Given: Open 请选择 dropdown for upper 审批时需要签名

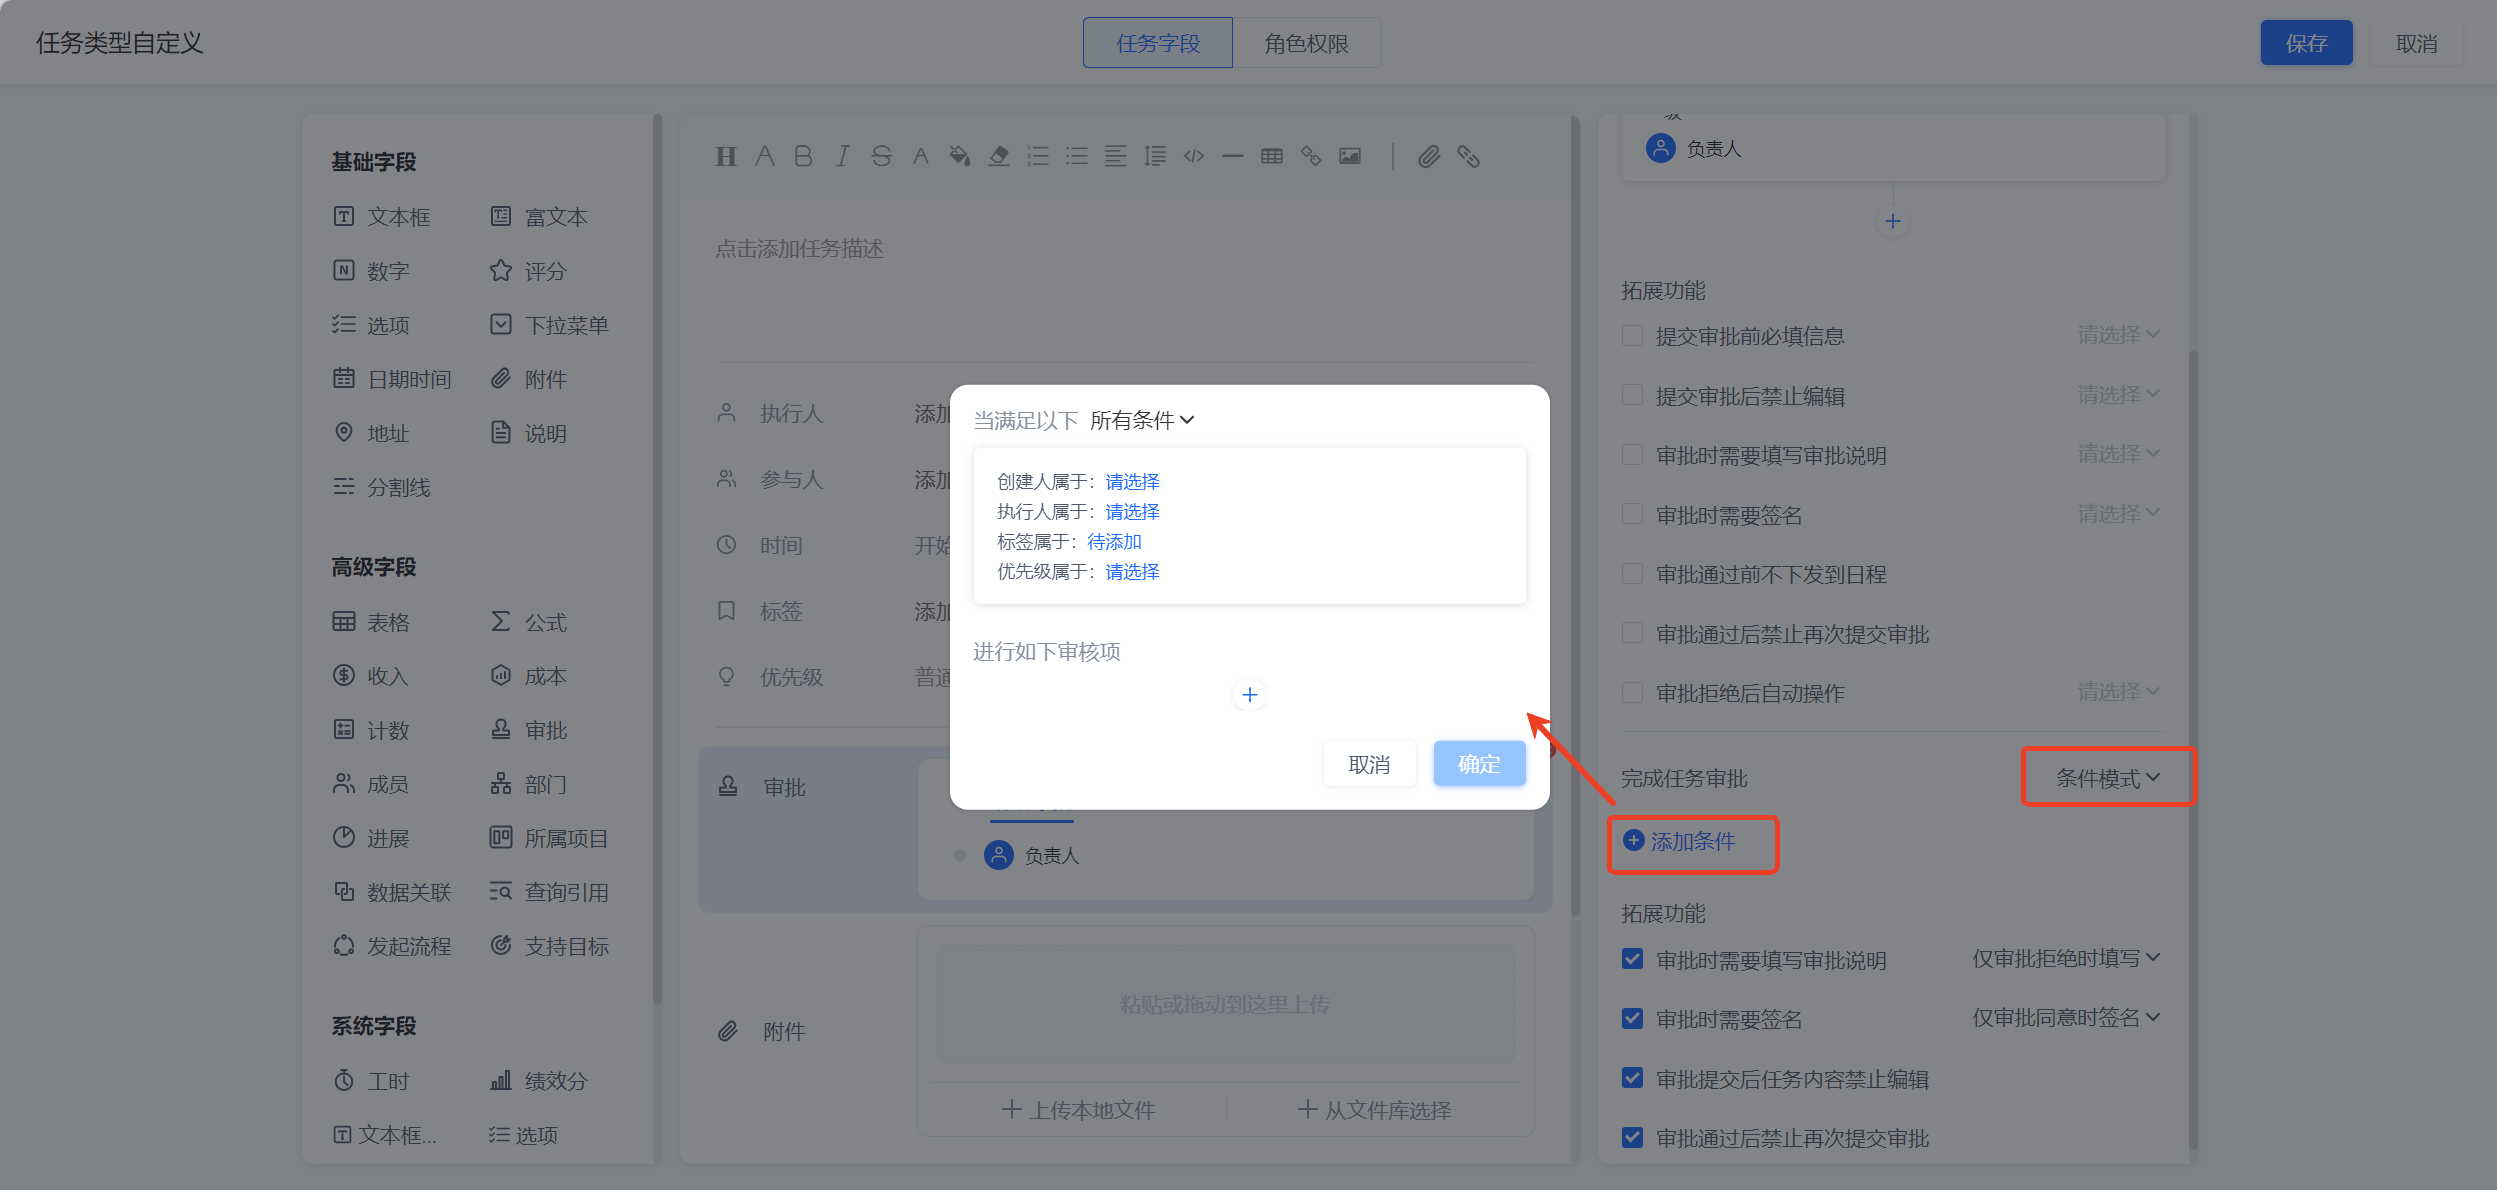Looking at the screenshot, I should (x=2119, y=514).
